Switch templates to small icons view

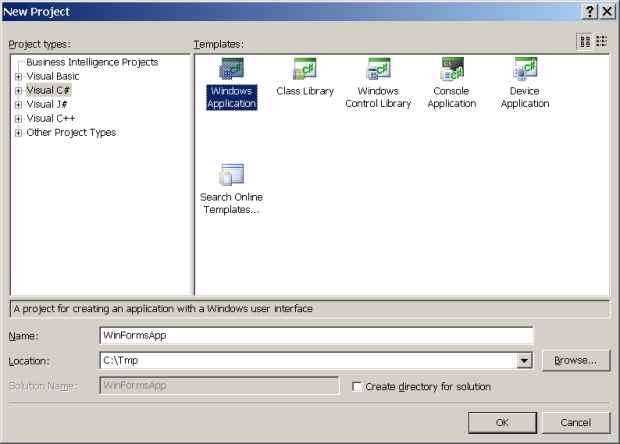(601, 41)
